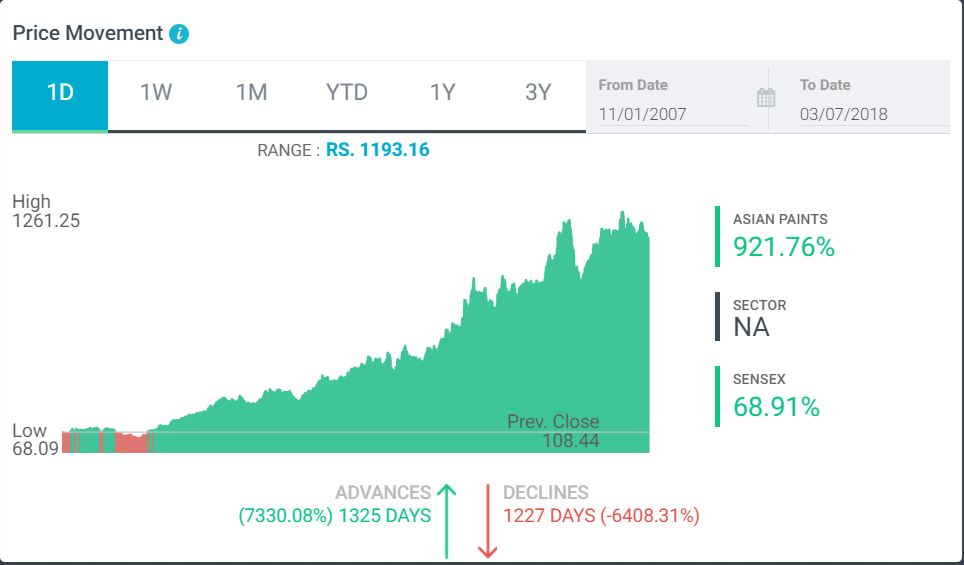964x565 pixels.
Task: Click the red declines down arrow
Action: [x=487, y=520]
